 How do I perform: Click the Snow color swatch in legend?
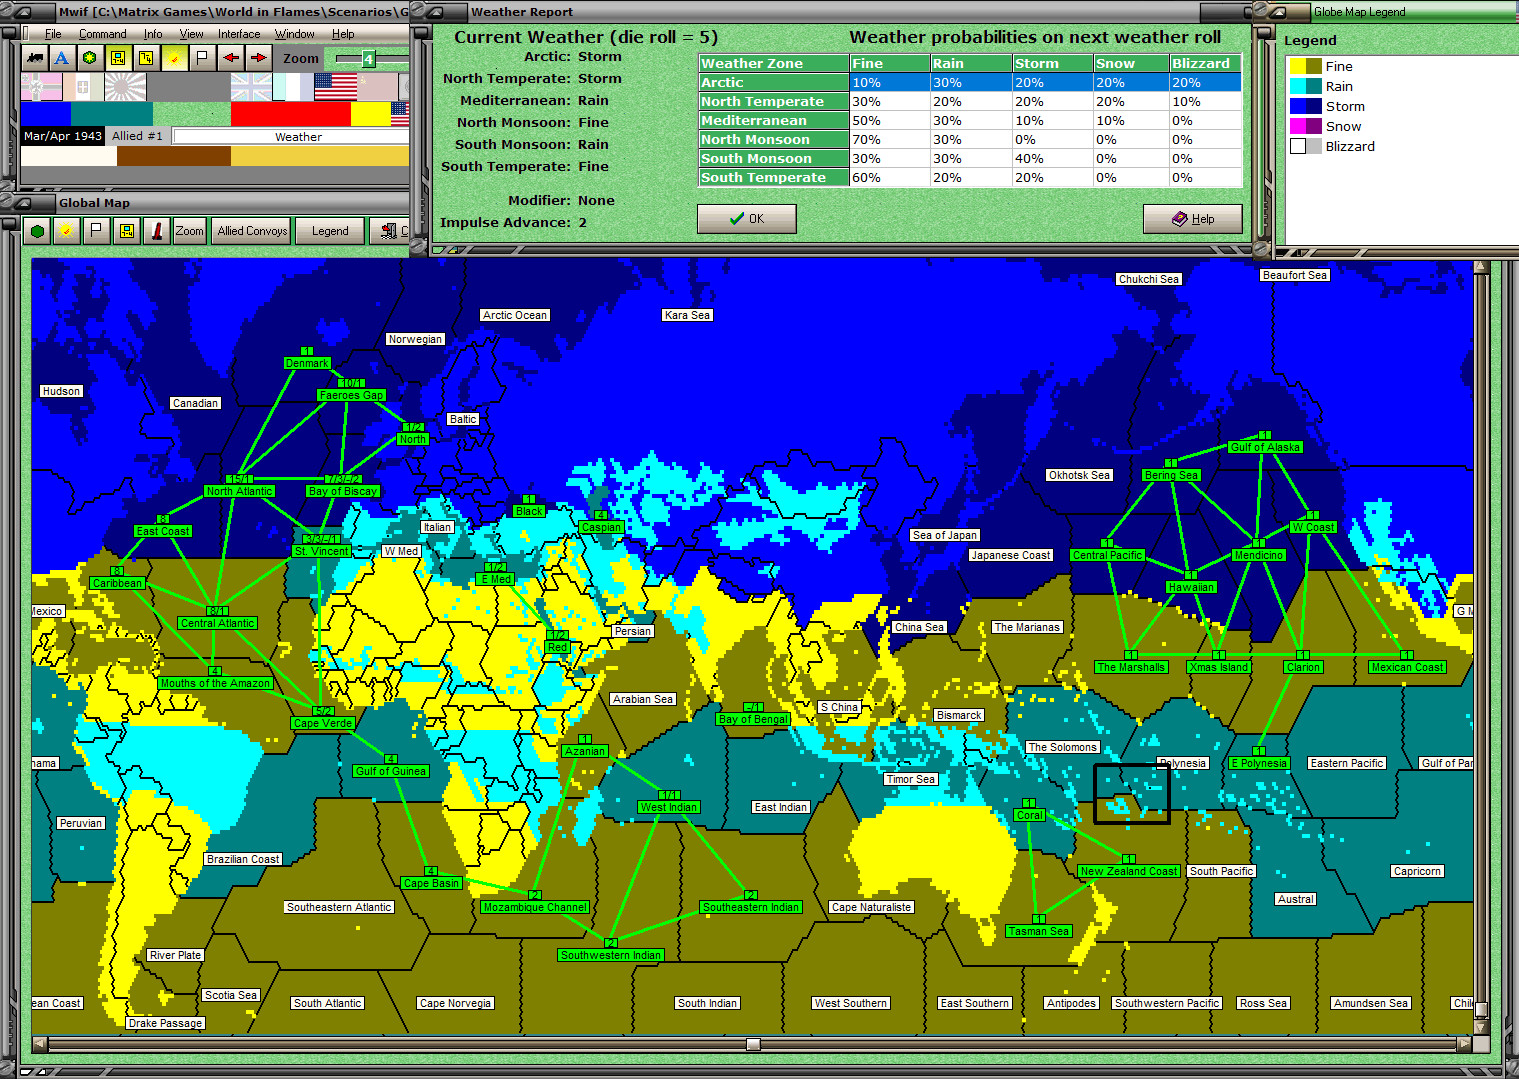(x=1305, y=126)
